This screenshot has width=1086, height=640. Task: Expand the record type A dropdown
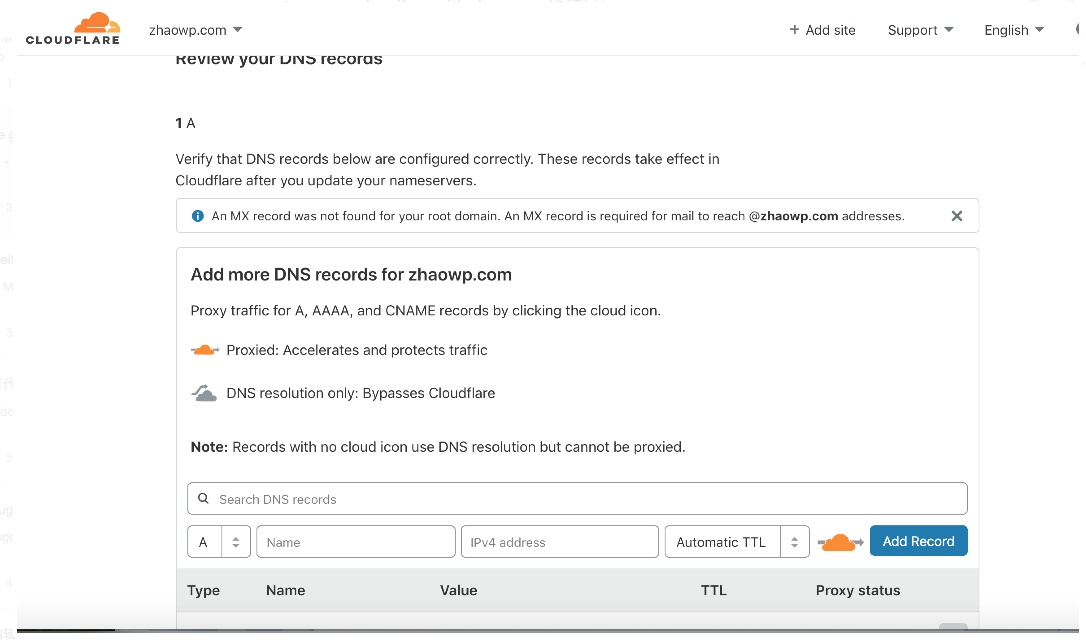tap(219, 542)
